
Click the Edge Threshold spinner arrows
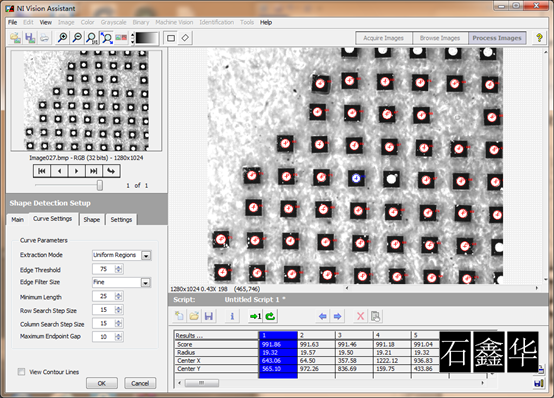point(119,269)
